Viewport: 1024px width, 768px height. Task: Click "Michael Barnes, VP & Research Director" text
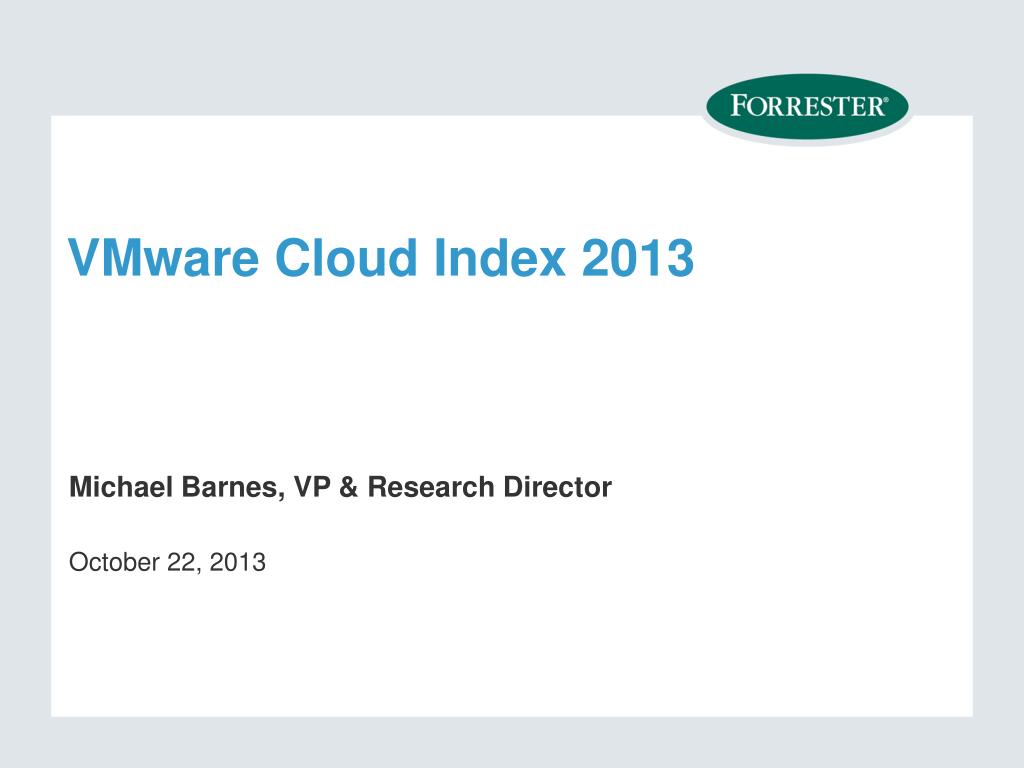[x=340, y=487]
